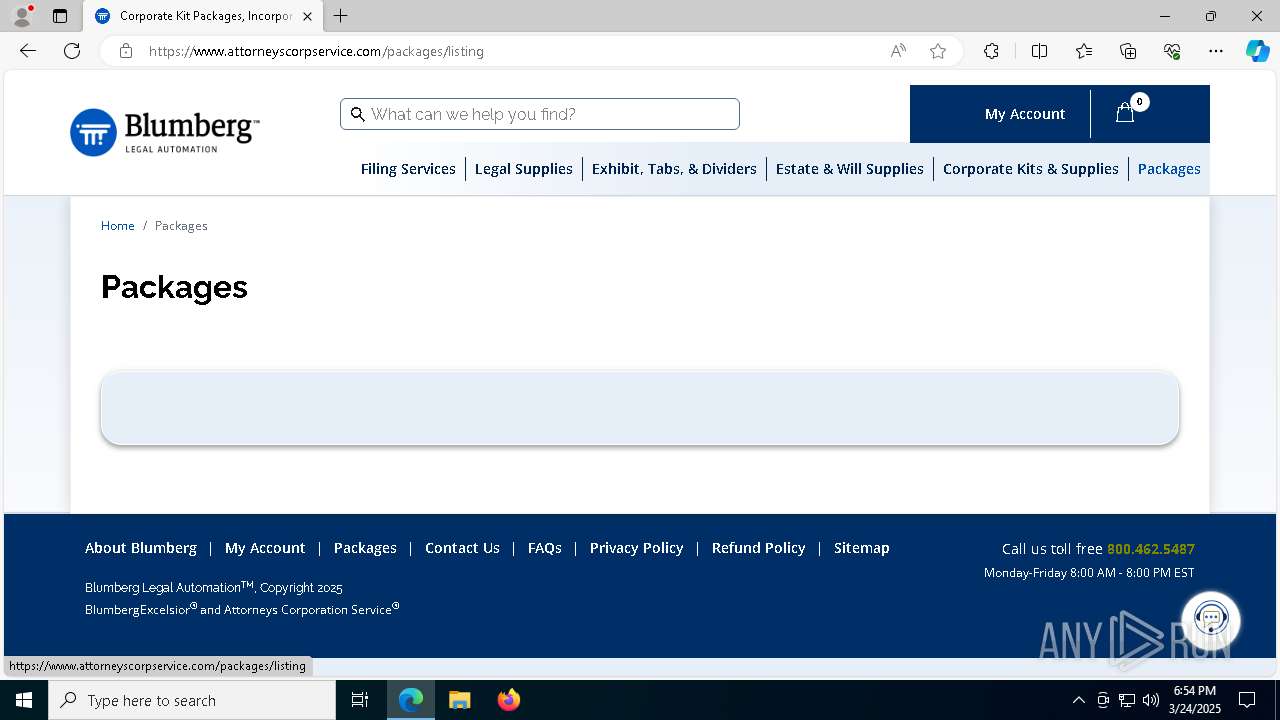
Task: Open the shopping cart icon
Action: 1125,113
